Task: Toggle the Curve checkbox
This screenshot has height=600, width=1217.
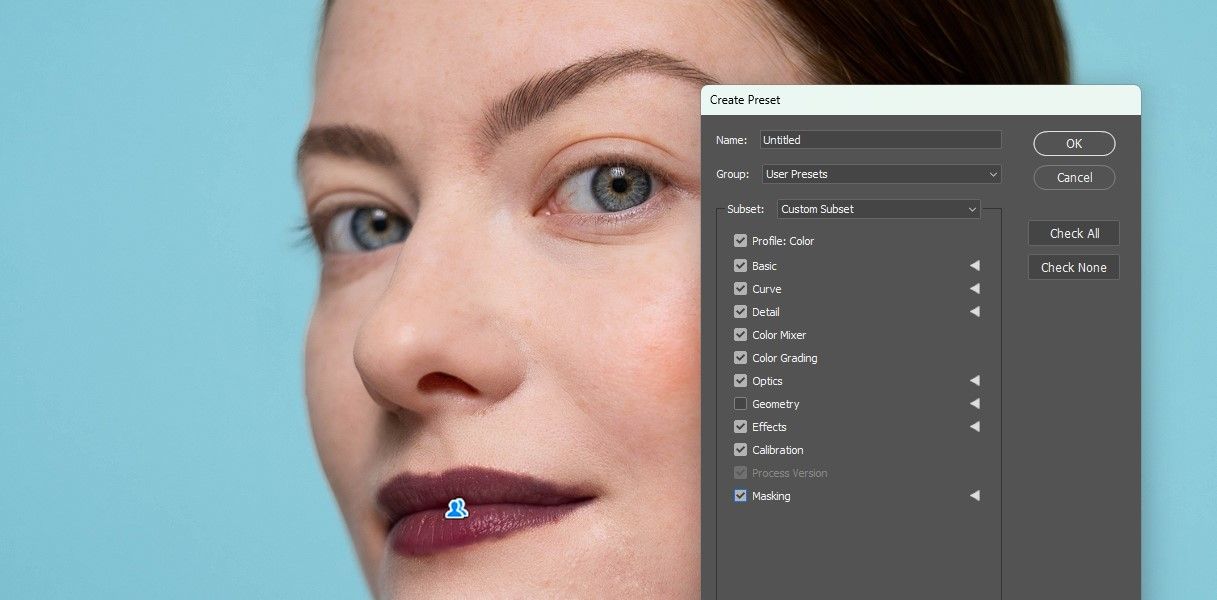Action: (x=740, y=289)
